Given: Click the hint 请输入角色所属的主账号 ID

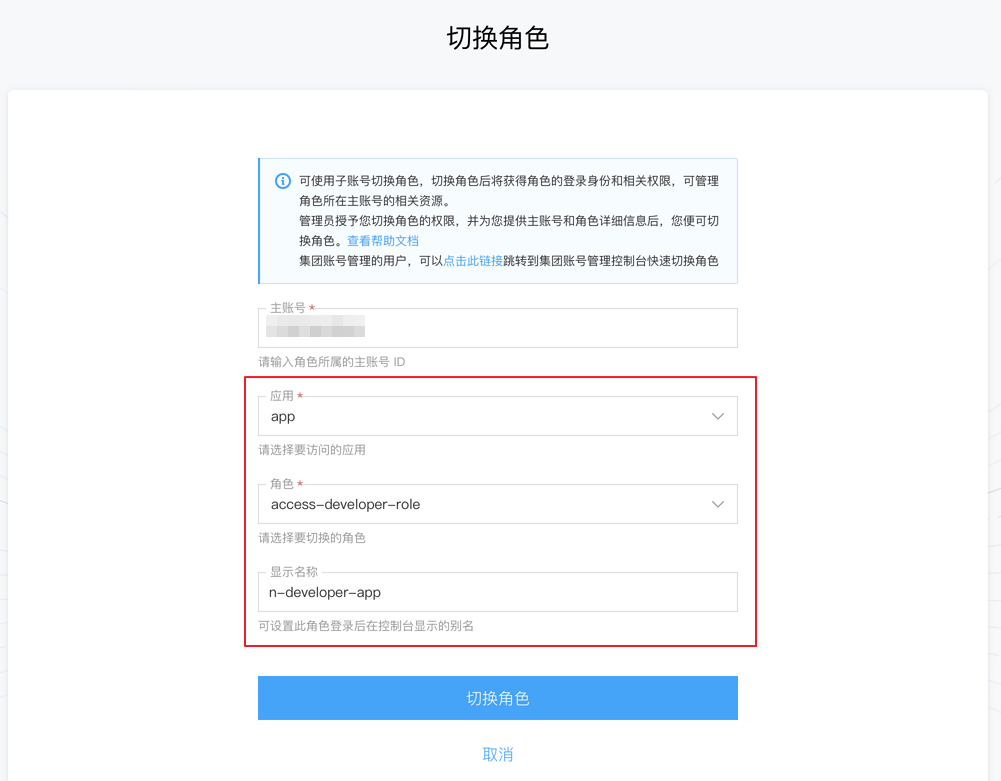Looking at the screenshot, I should (332, 362).
